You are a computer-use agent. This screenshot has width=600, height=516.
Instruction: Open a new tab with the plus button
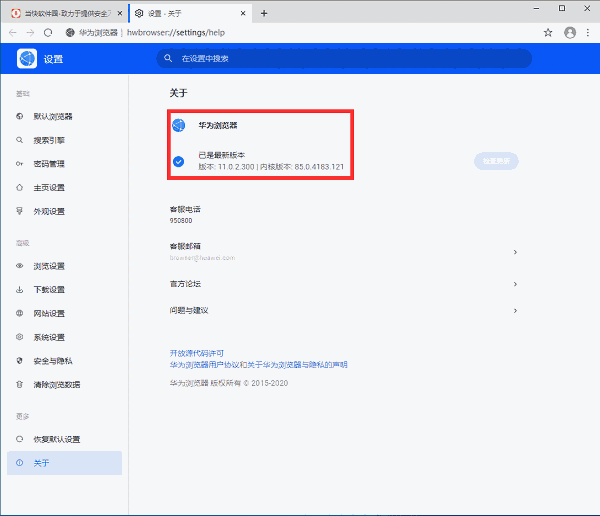264,13
